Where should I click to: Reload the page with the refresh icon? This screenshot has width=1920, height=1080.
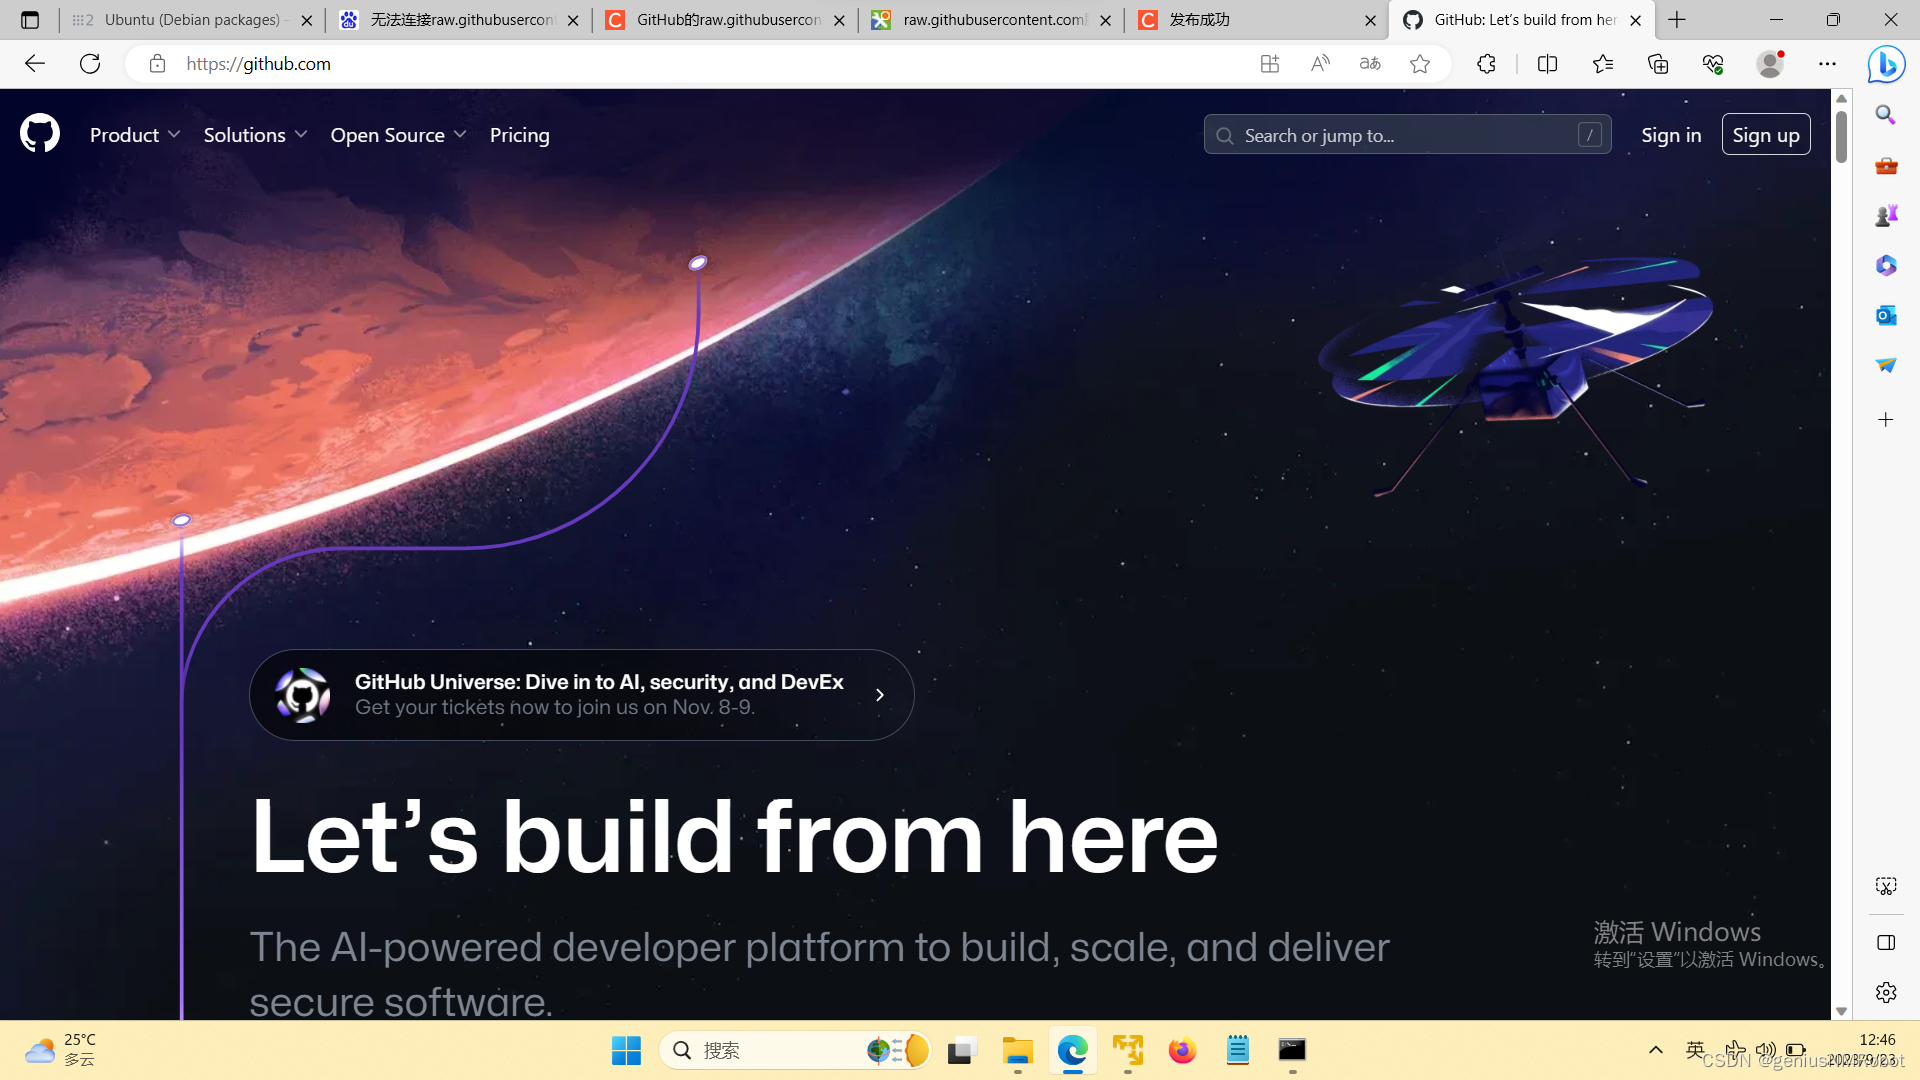(x=90, y=64)
